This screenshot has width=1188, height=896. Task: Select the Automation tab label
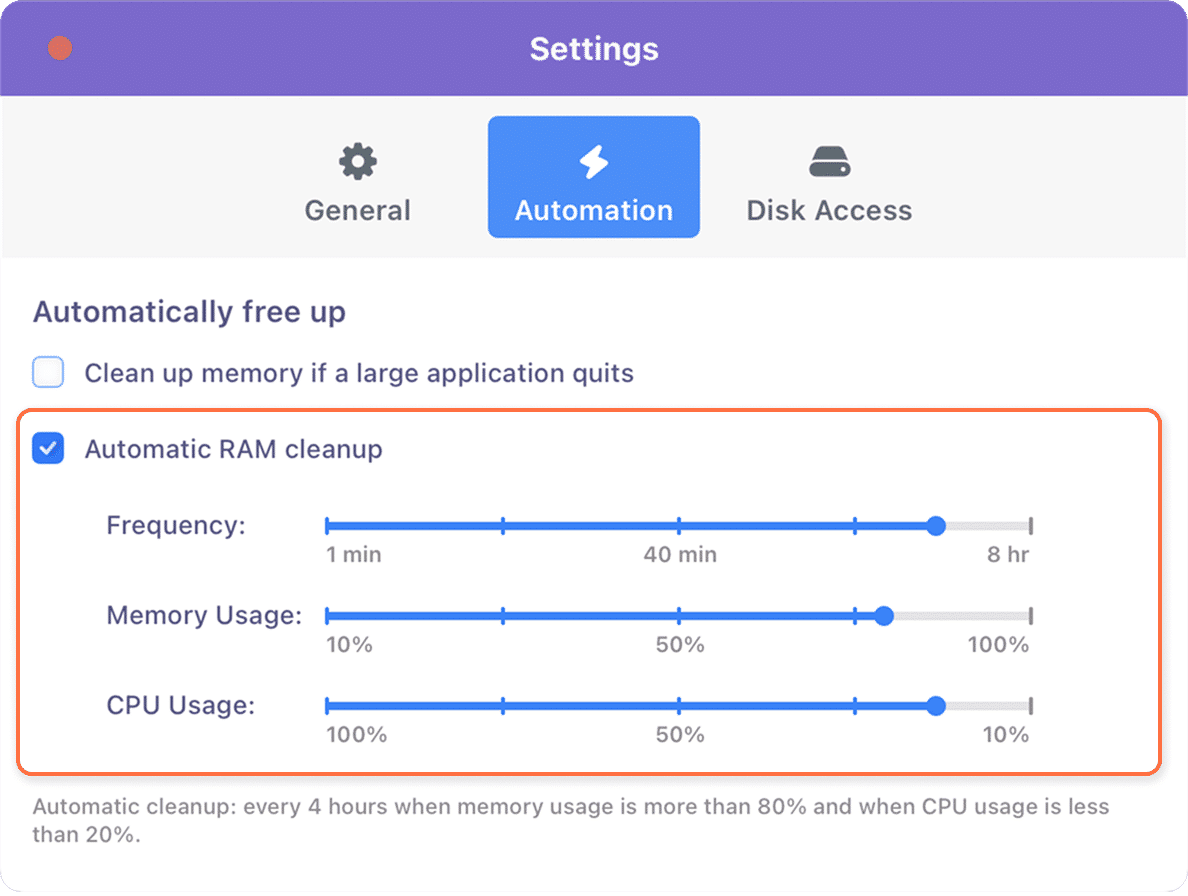594,211
